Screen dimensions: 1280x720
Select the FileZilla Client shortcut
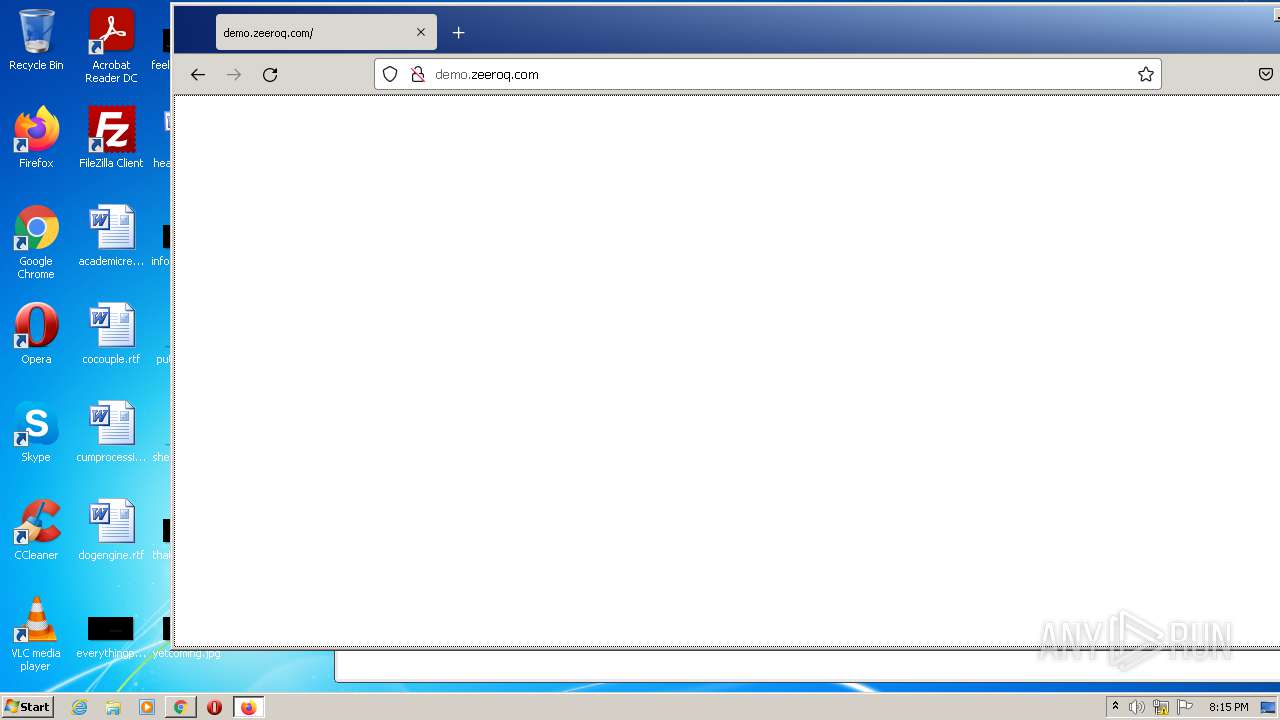(x=111, y=138)
